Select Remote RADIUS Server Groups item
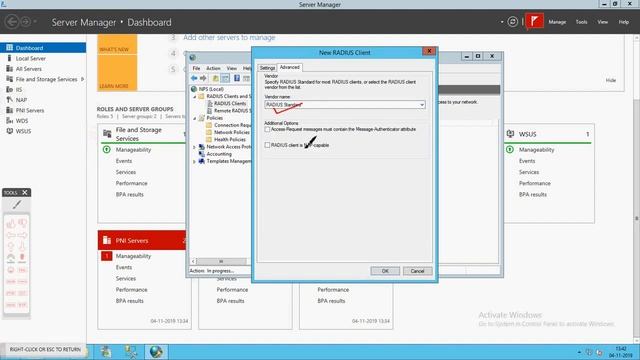640x360 pixels. [x=232, y=111]
